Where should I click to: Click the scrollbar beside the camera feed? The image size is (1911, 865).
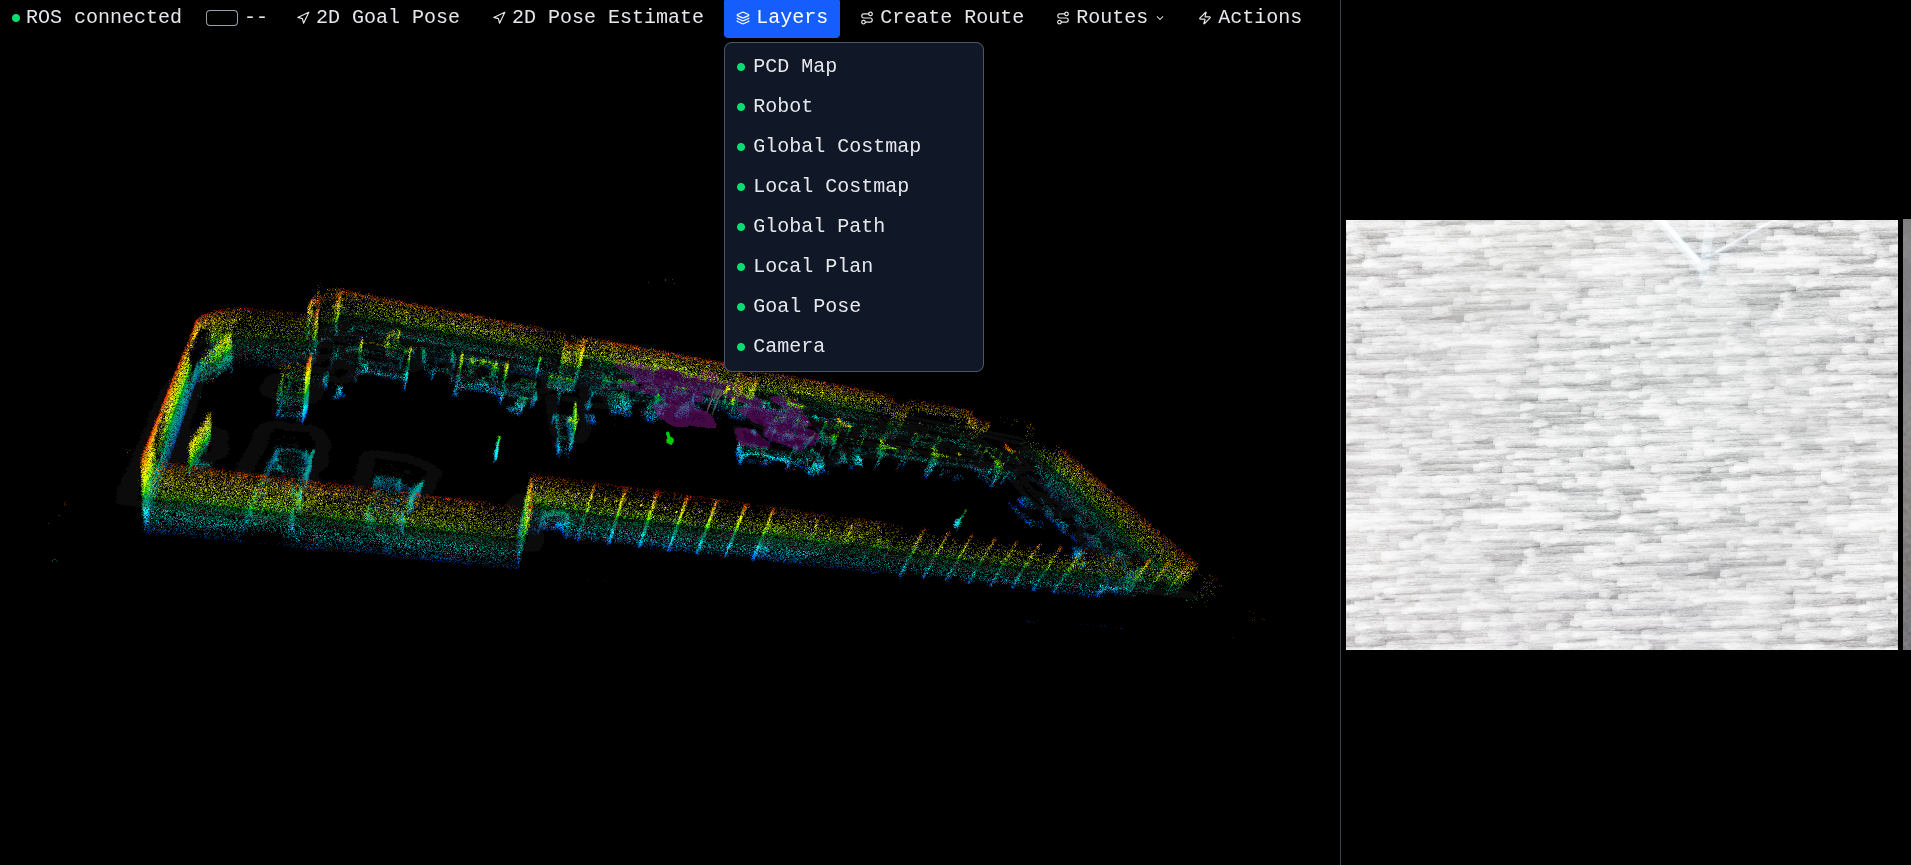tap(1906, 435)
